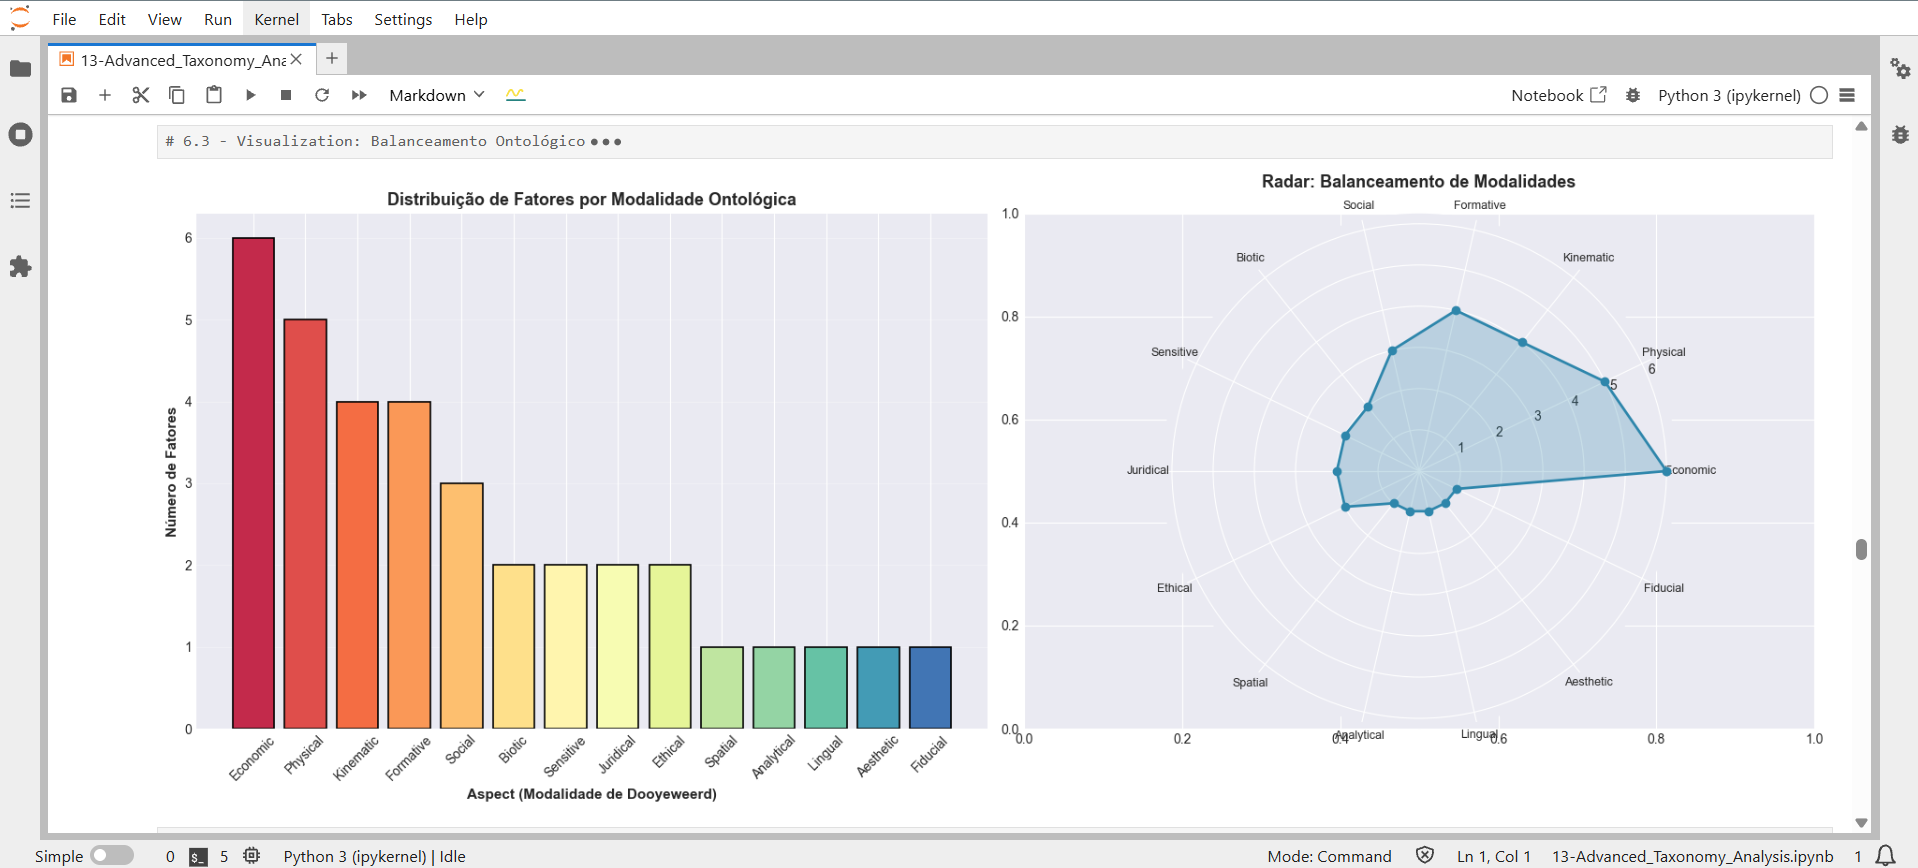Close the 13-Advanced_Taxonomy_Analysis notebook tab
The width and height of the screenshot is (1918, 868).
[x=296, y=60]
